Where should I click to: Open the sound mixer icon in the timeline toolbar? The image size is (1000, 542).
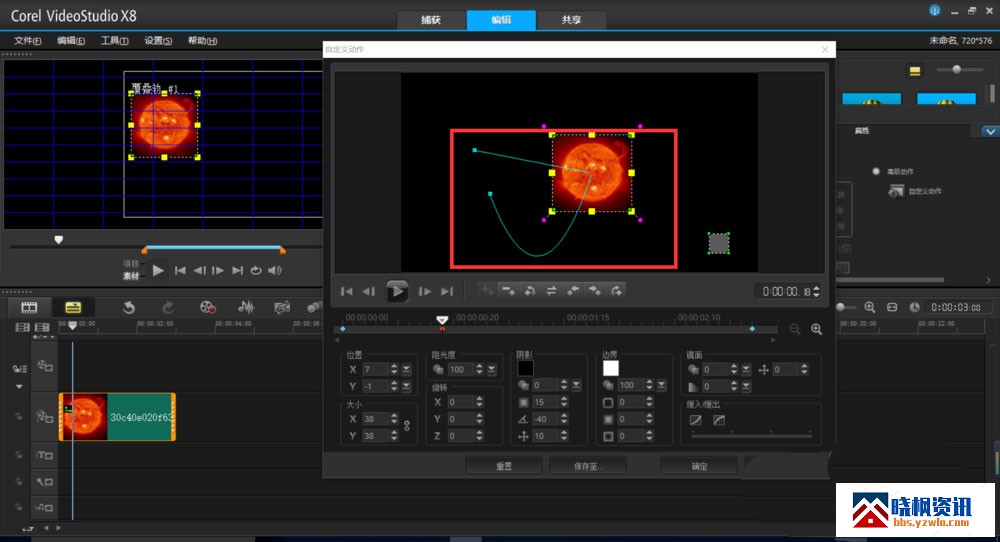(245, 307)
